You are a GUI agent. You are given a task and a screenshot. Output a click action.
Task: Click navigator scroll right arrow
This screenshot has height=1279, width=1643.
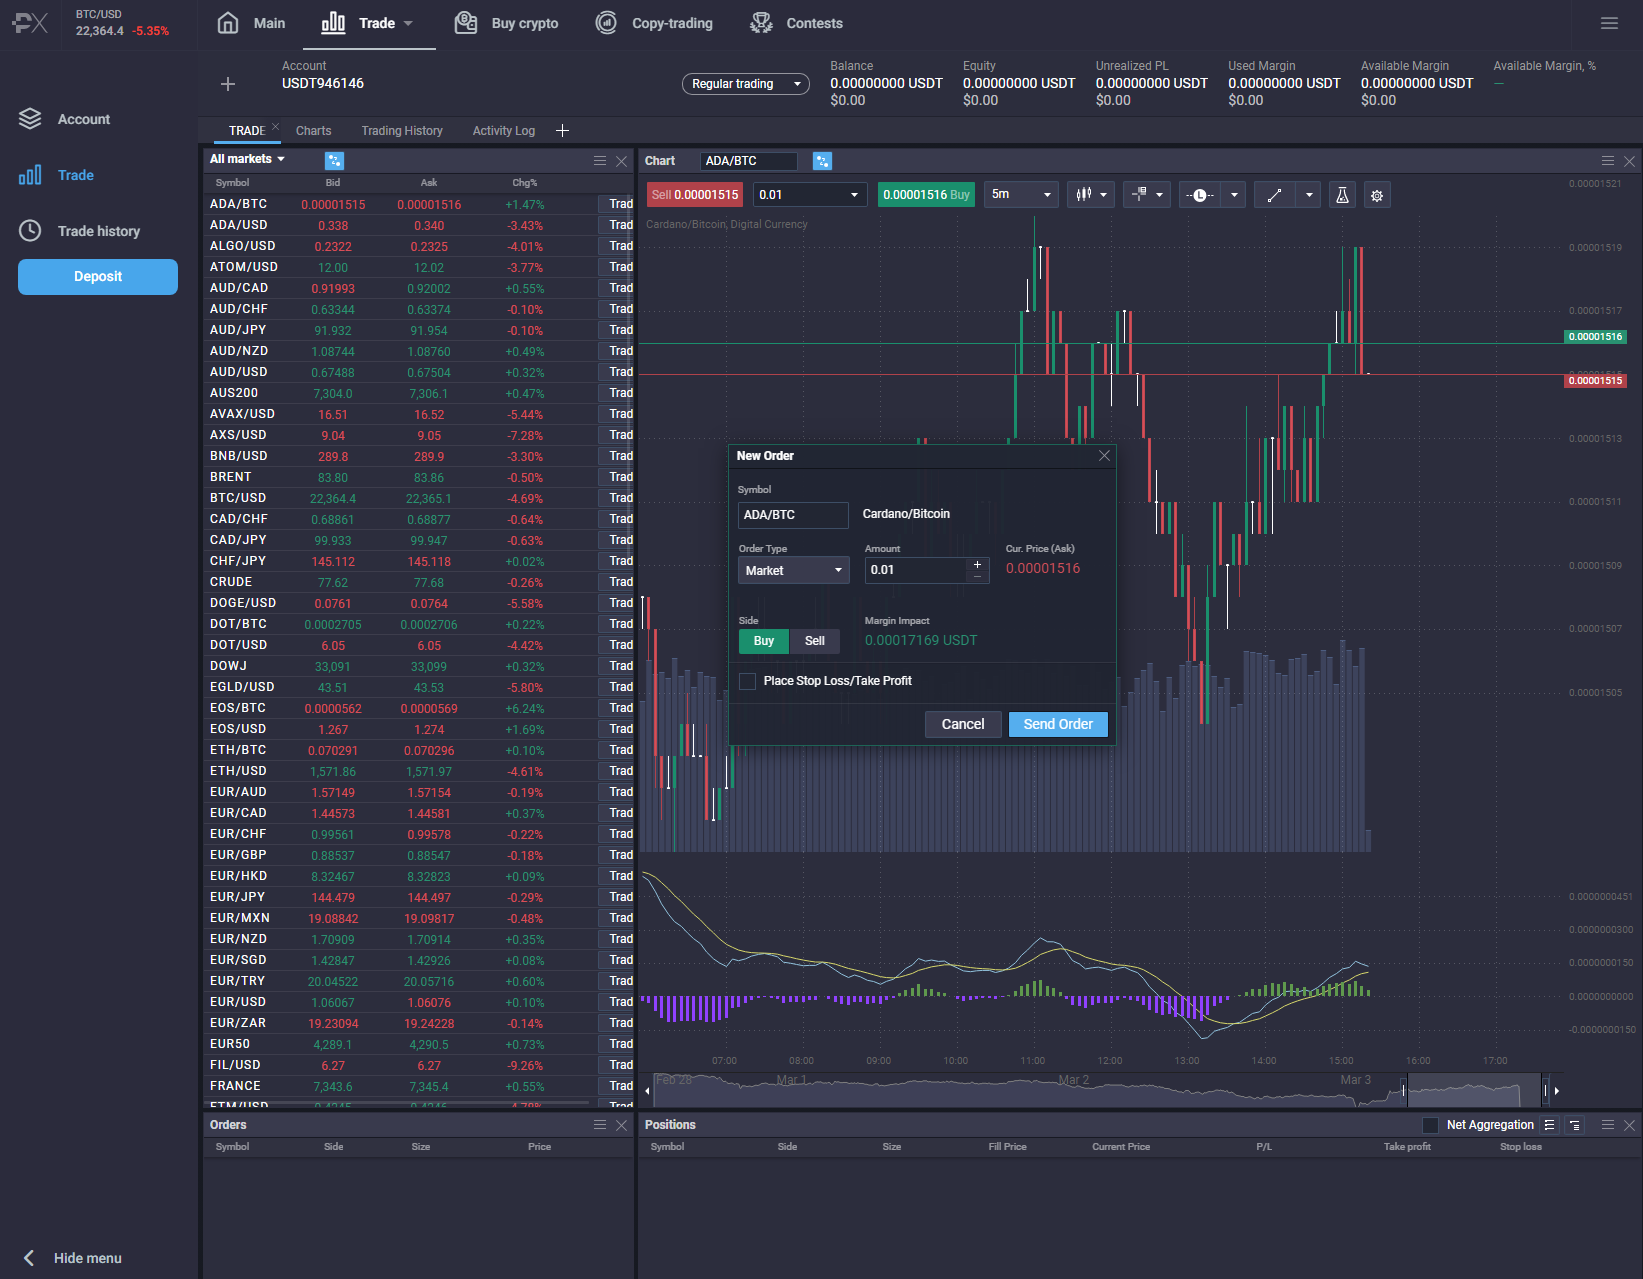click(x=1557, y=1090)
